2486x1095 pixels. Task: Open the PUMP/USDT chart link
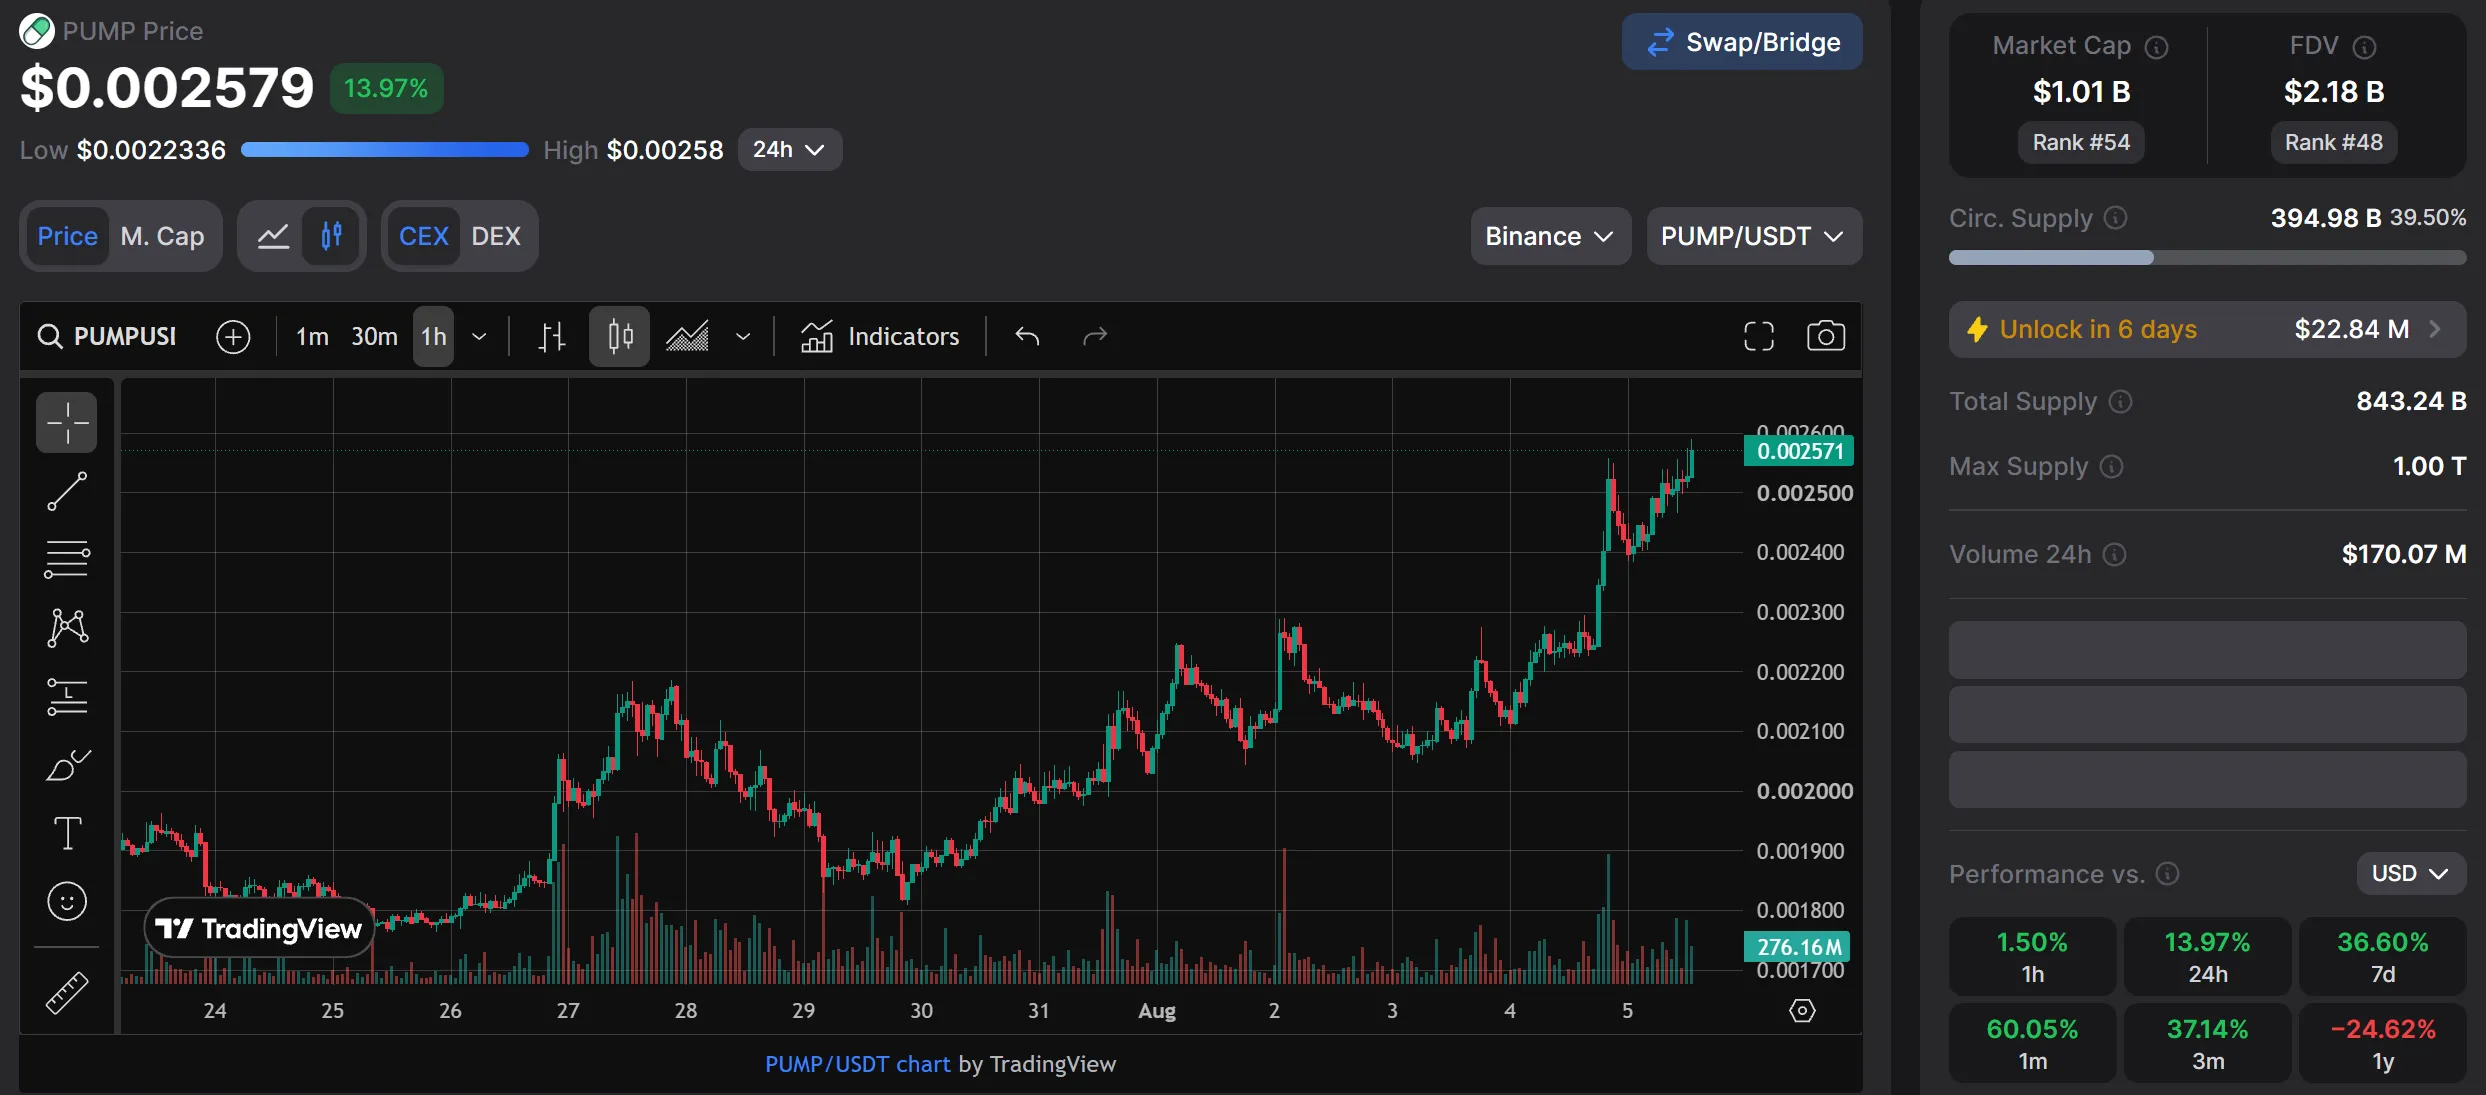coord(857,1064)
